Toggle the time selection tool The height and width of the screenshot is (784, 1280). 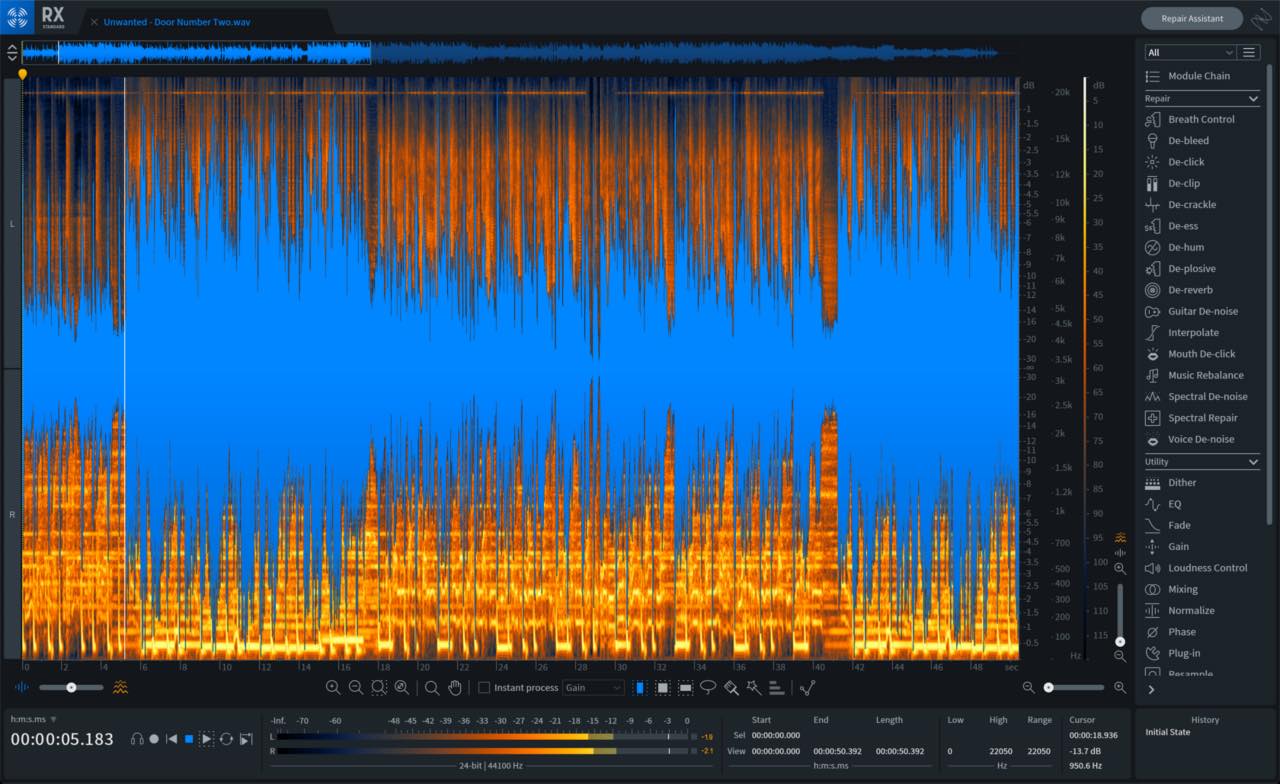640,687
